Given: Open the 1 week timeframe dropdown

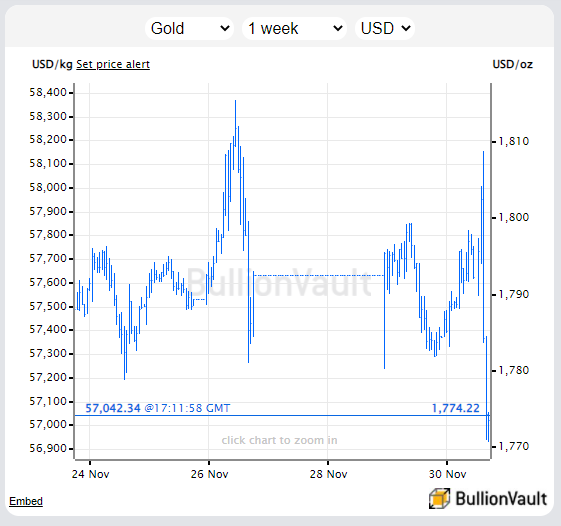Looking at the screenshot, I should 294,28.
